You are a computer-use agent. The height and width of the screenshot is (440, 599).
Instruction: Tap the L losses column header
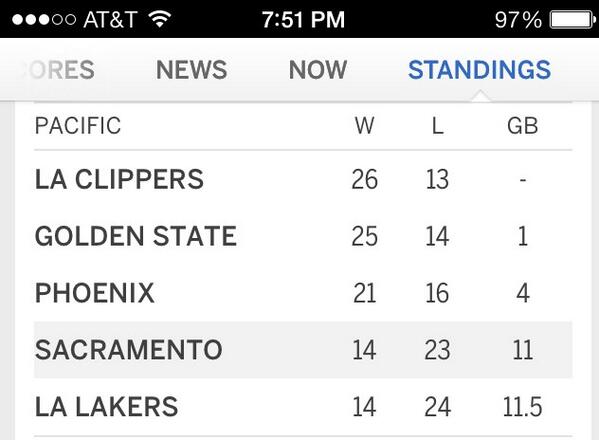tap(437, 126)
